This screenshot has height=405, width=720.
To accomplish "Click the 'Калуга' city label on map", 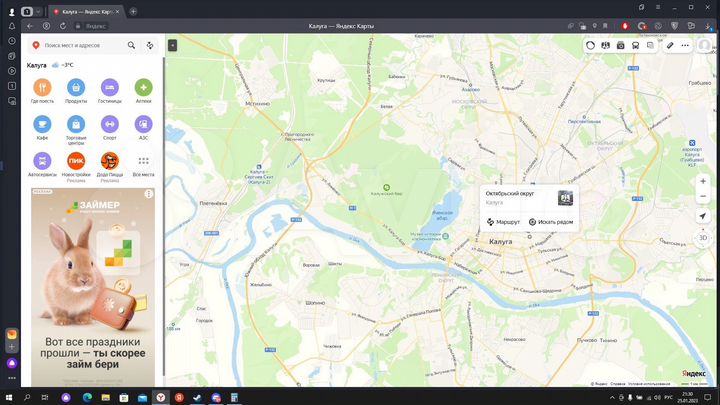I will click(x=501, y=242).
